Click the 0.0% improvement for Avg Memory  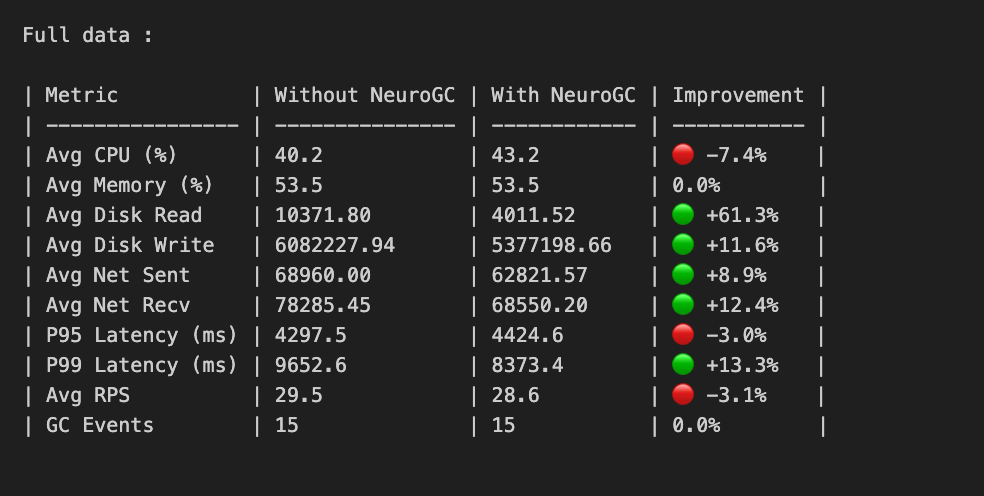click(696, 185)
